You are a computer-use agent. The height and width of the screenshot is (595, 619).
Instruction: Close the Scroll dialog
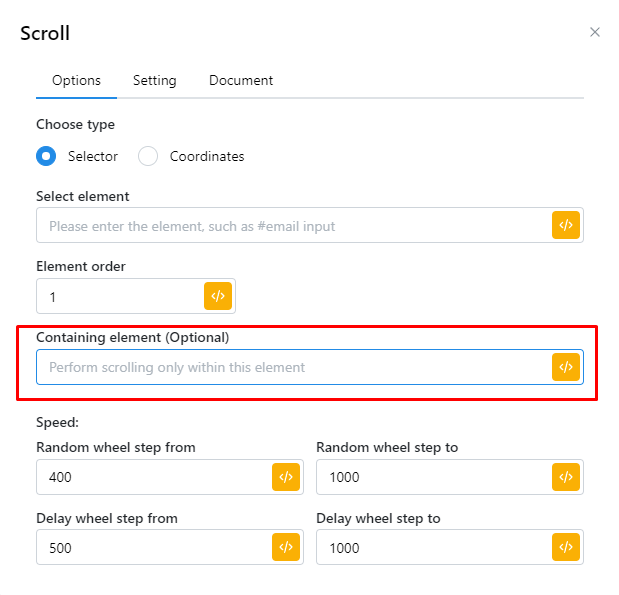tap(595, 32)
